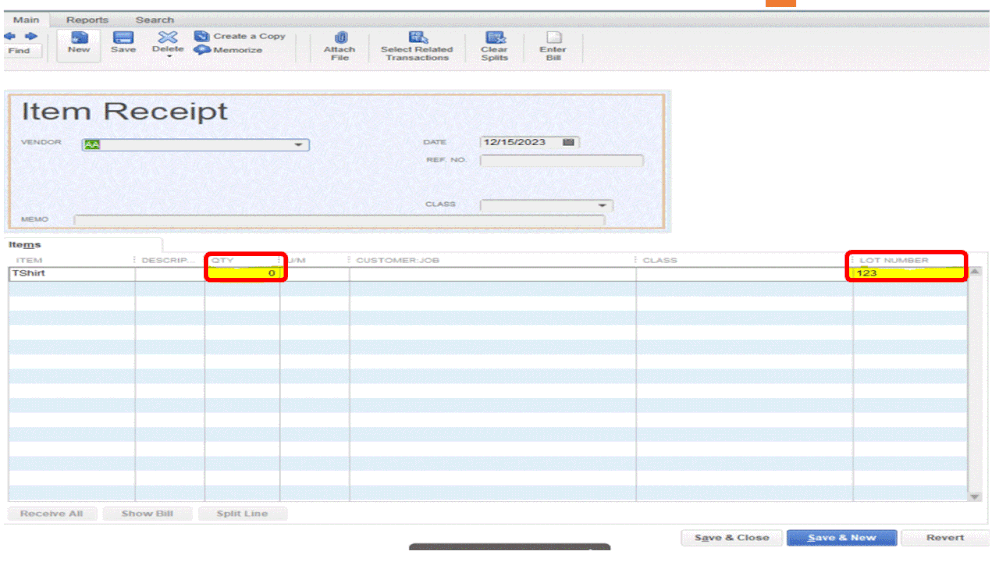This screenshot has height=562, width=999.
Task: Switch to the Main tab
Action: click(x=26, y=20)
